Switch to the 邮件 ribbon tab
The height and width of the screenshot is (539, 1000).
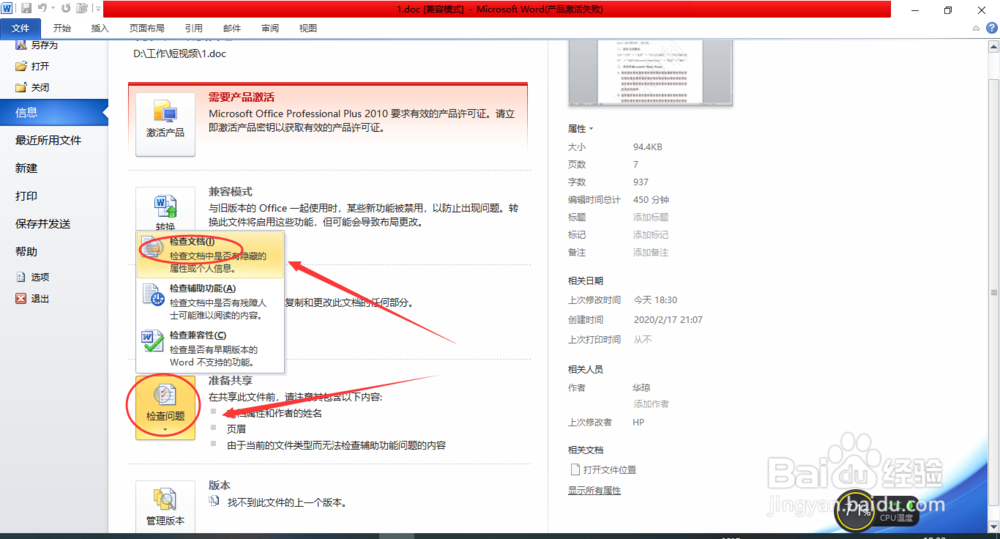pyautogui.click(x=232, y=28)
